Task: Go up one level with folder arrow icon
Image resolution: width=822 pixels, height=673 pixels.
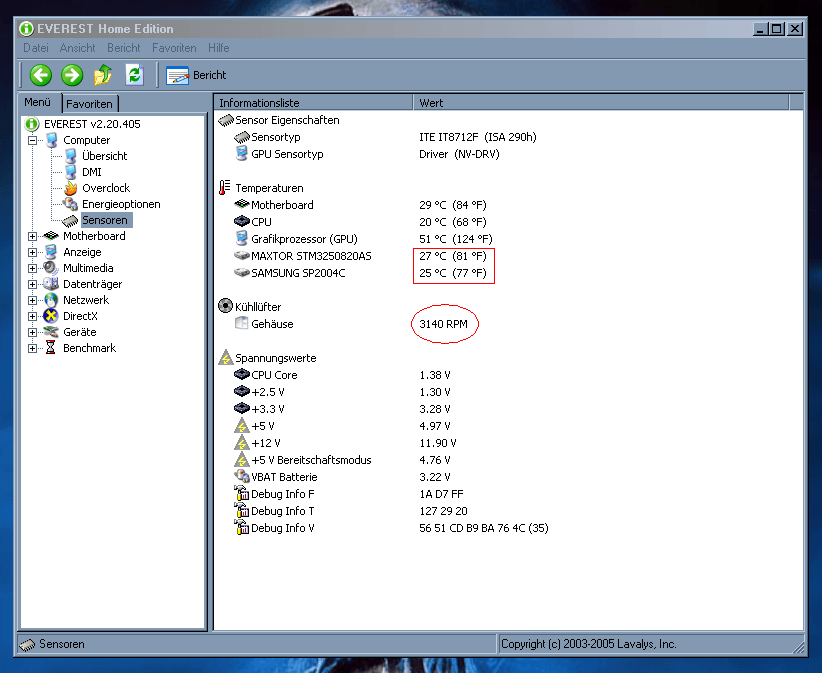Action: 103,75
